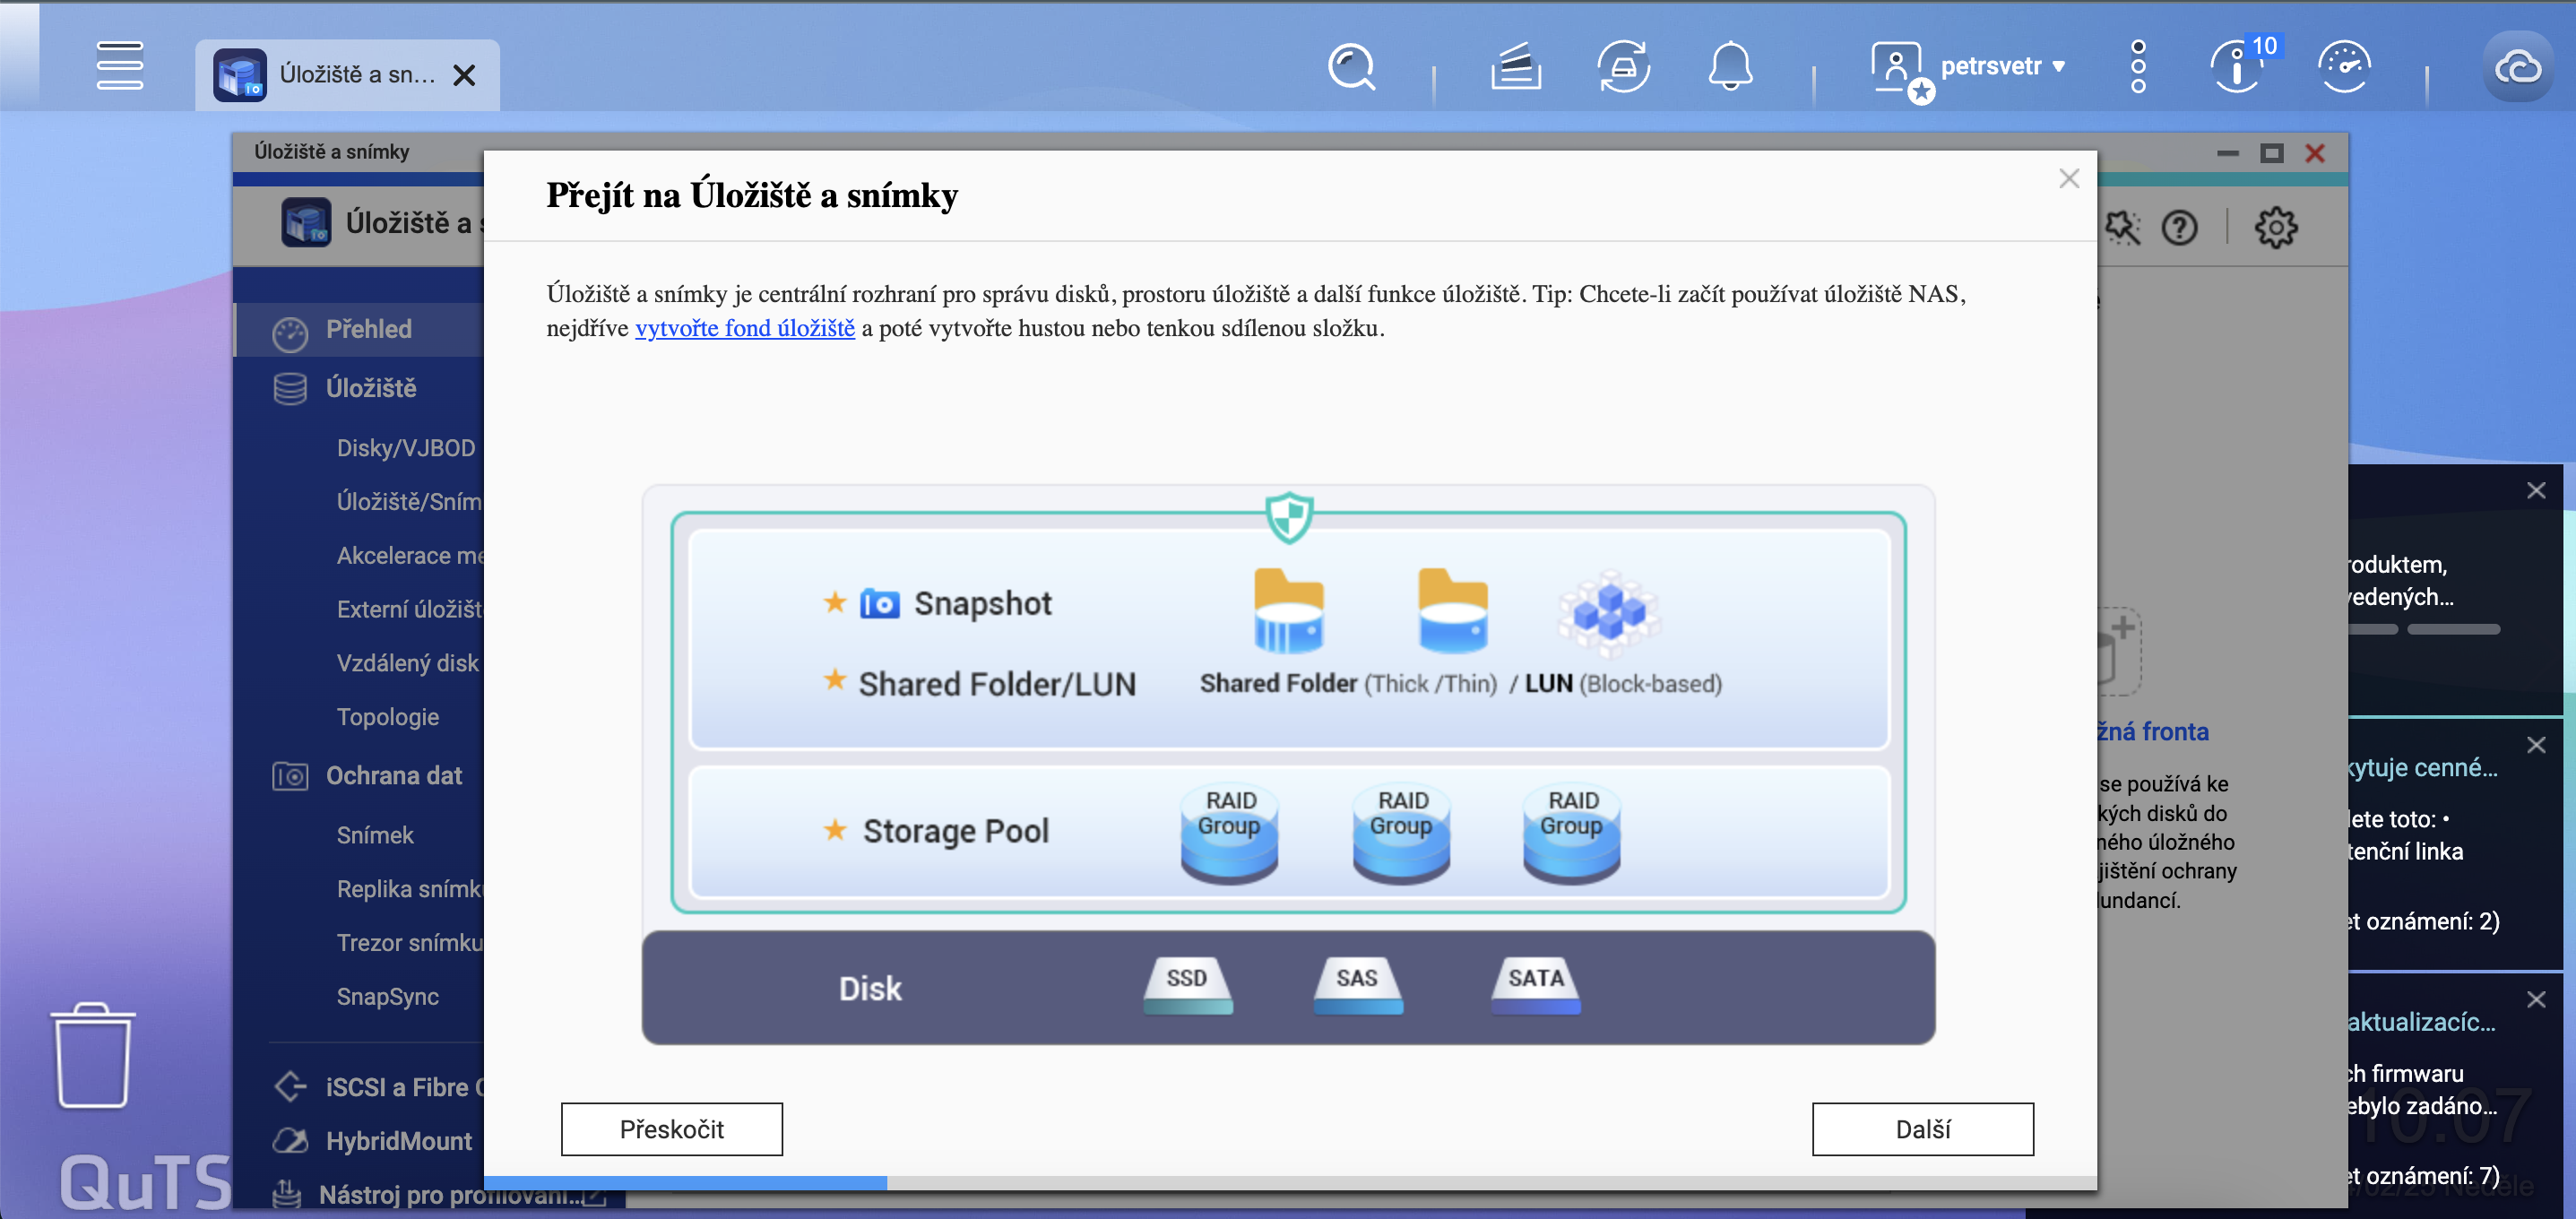Open Storage & Snapshots settings gear
The height and width of the screenshot is (1219, 2576).
pyautogui.click(x=2277, y=227)
